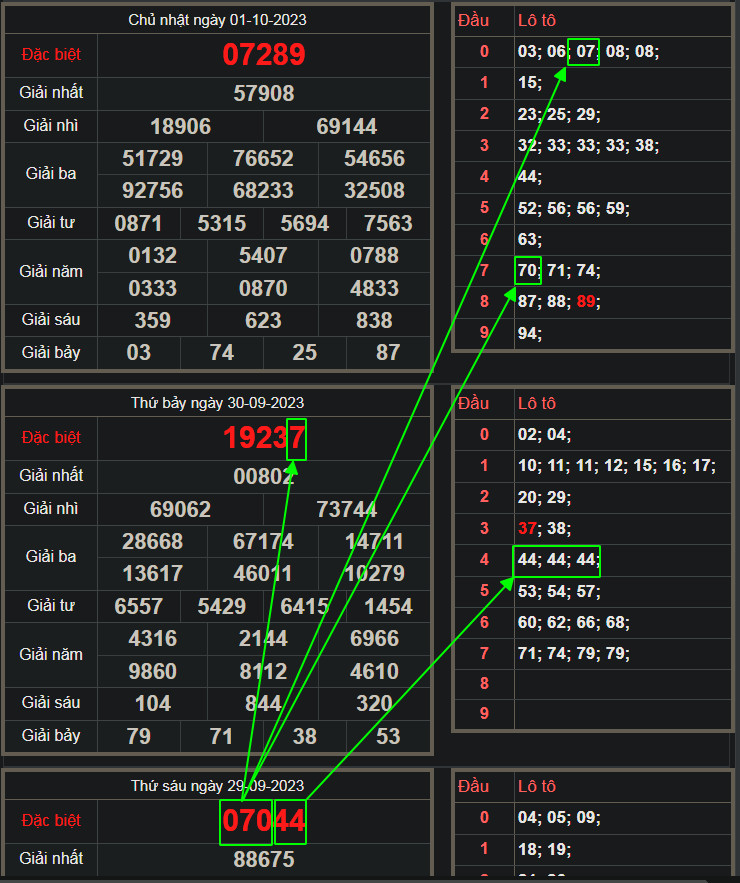Click the Đặc biệt label for 01-10-2023

(51, 55)
